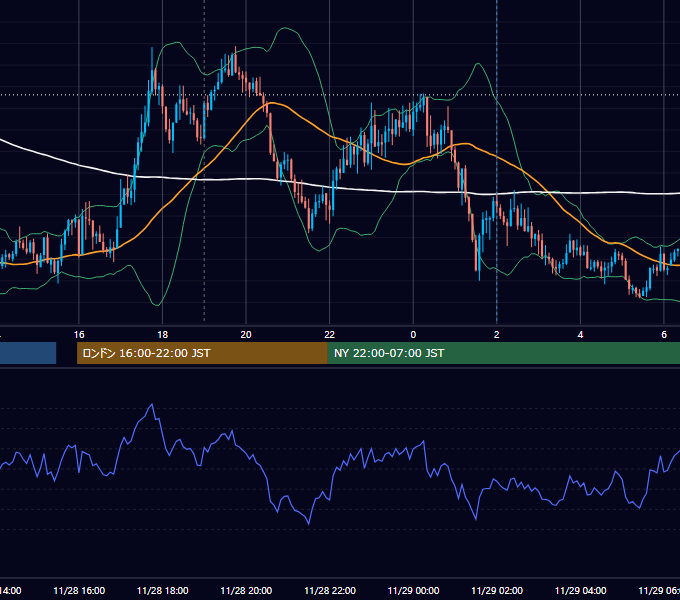
Task: Click the '11/28 20:00' date label
Action: click(x=246, y=590)
